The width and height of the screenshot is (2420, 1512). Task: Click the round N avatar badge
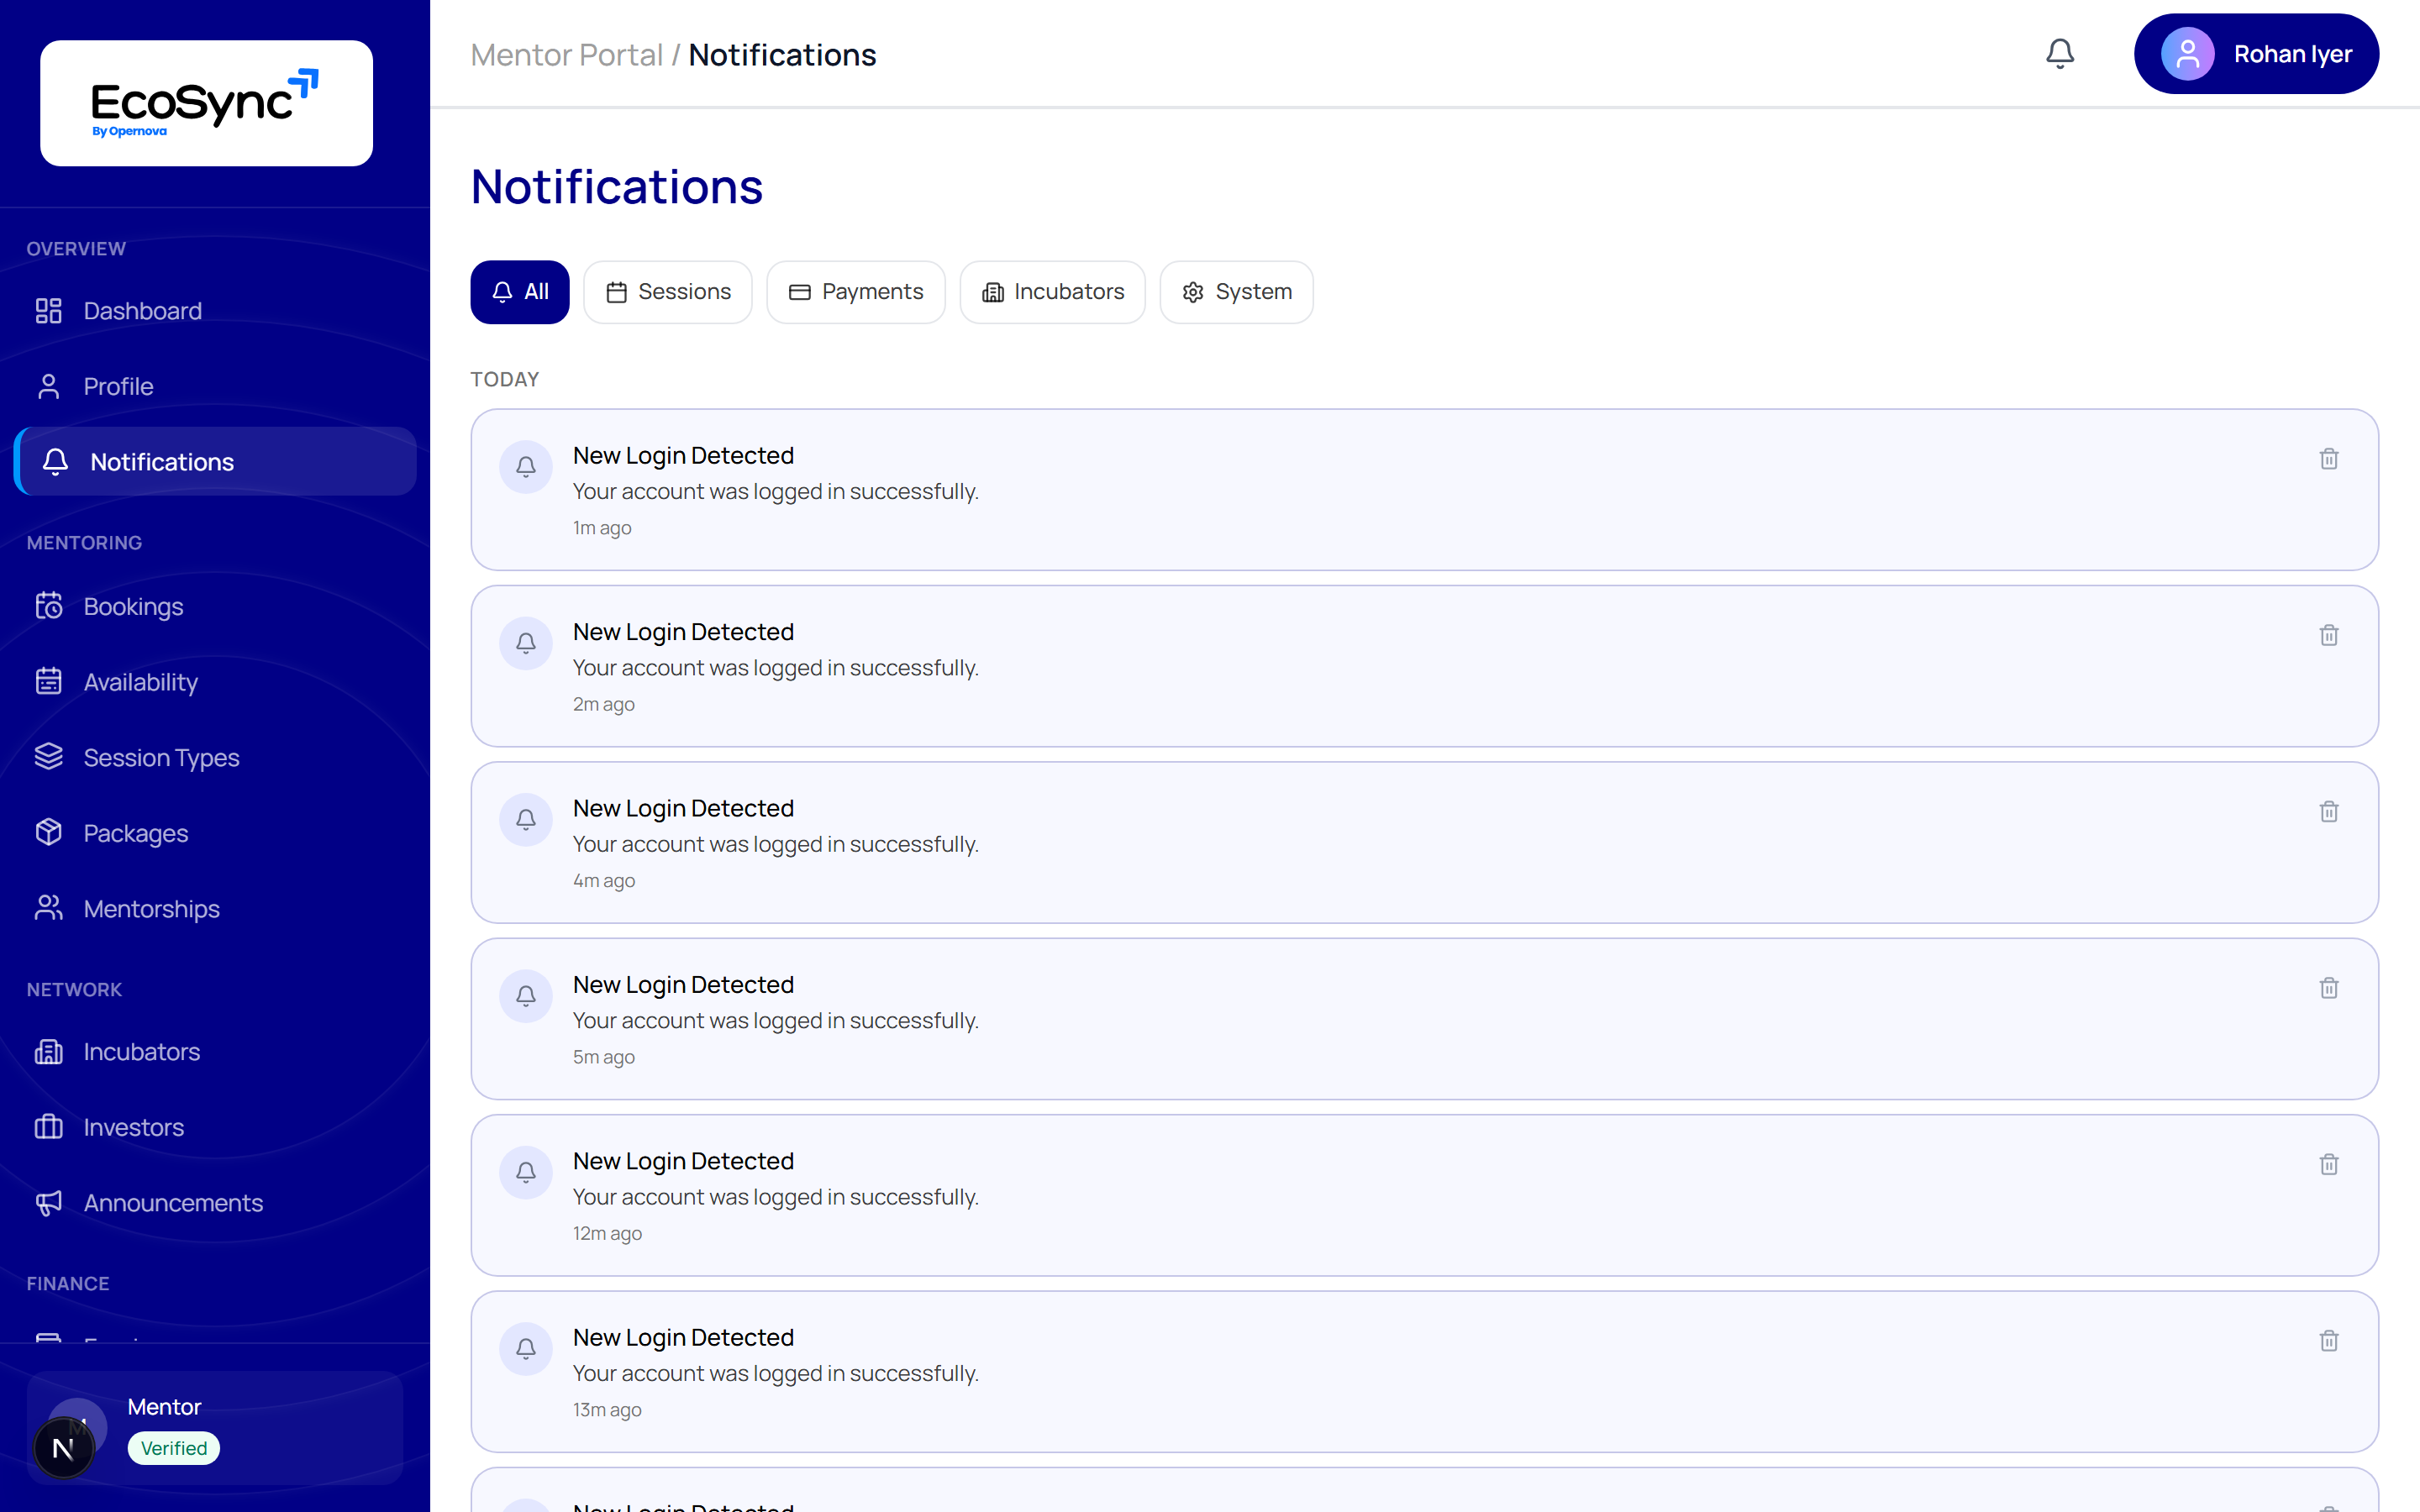[x=64, y=1448]
